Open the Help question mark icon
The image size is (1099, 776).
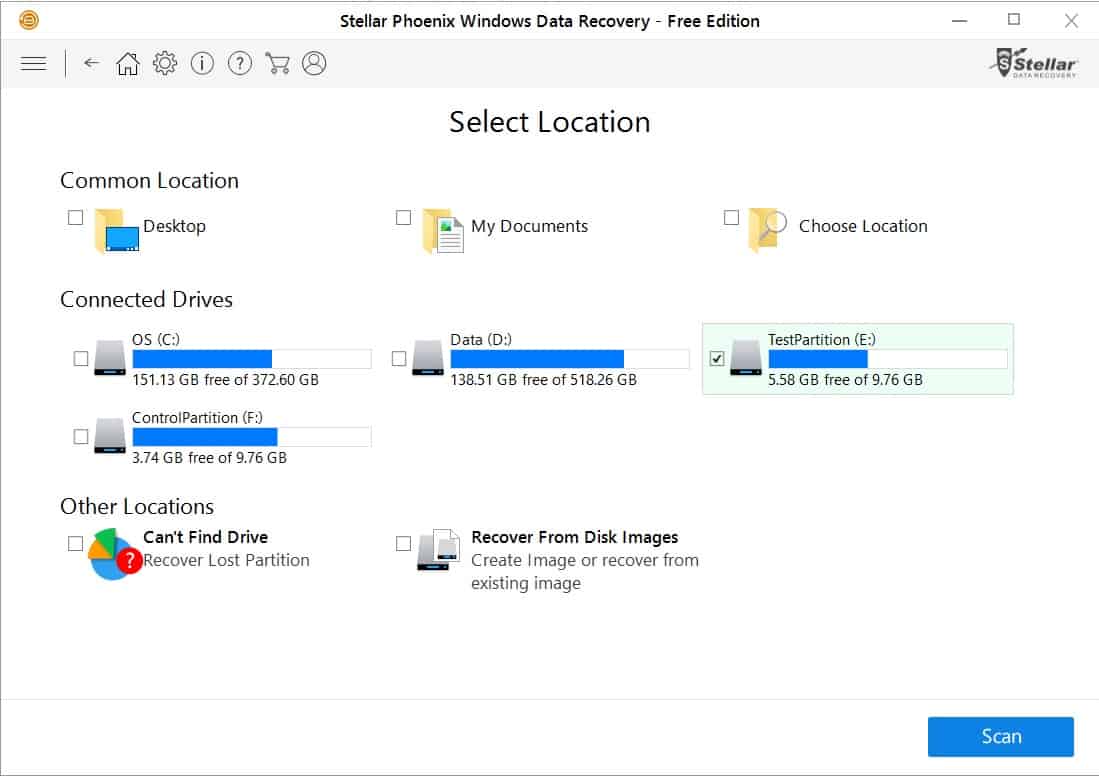pos(240,63)
